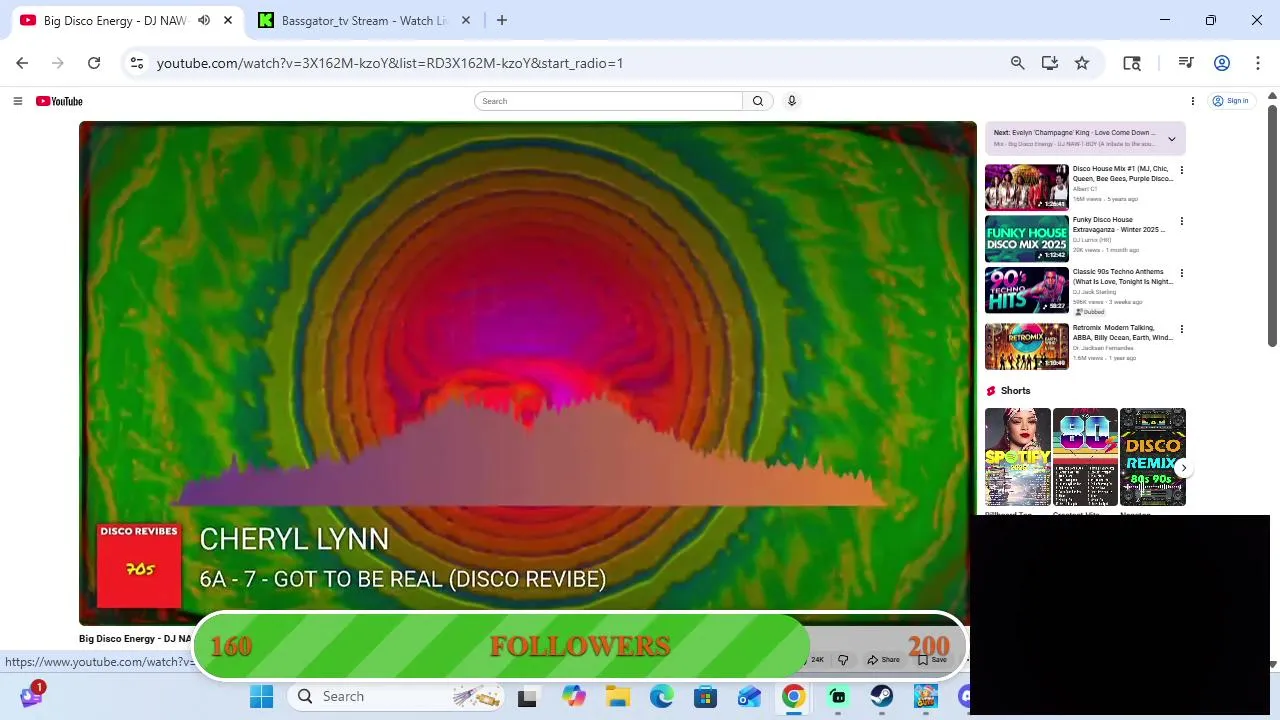Open the Spotify short thumbnail
This screenshot has height=720, width=1280.
pos(1017,457)
